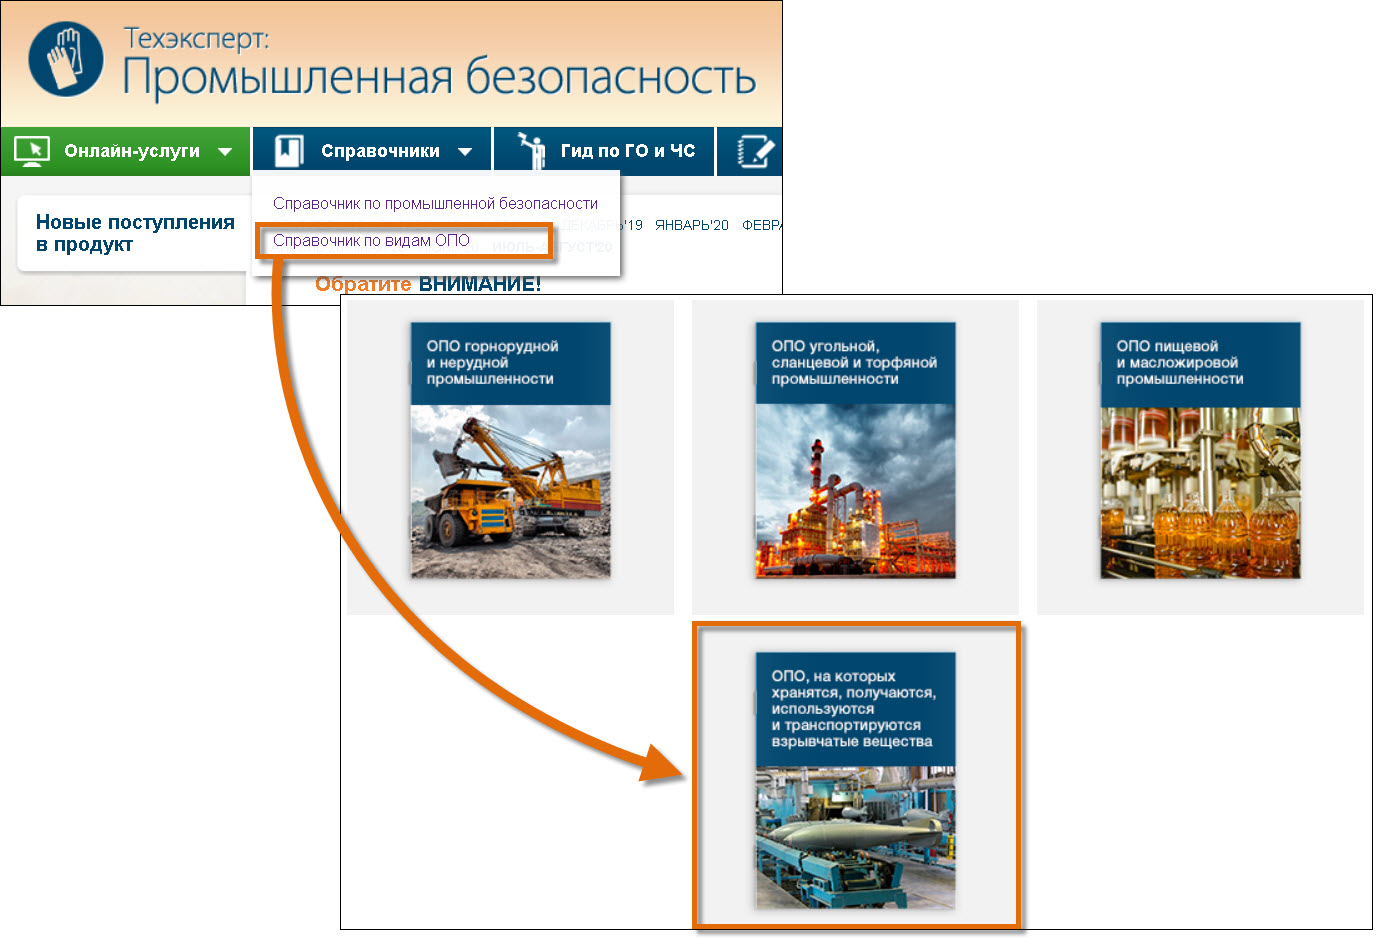Screen dimensions: 1388x940
Task: Open the Новые поступления в продукт panel
Action: point(134,233)
